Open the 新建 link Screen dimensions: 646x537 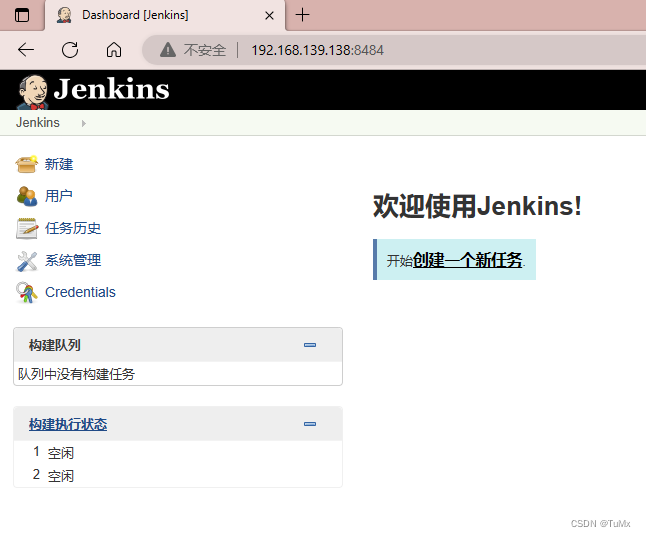coord(59,164)
